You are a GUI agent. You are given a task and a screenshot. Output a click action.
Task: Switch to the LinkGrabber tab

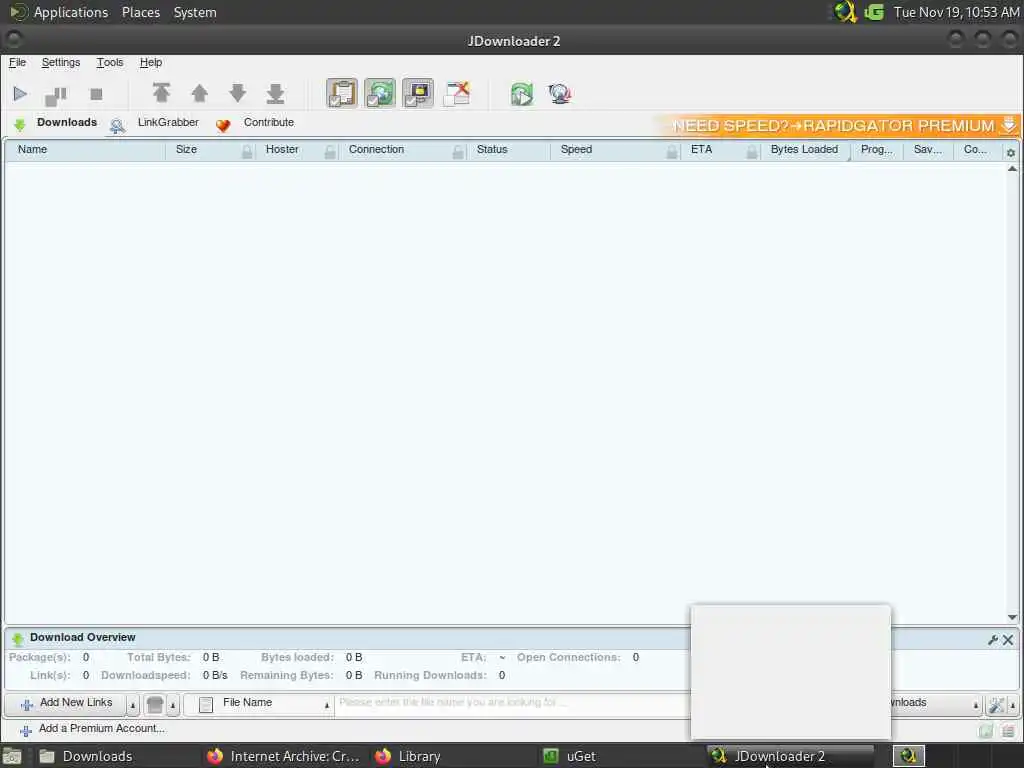tap(155, 123)
